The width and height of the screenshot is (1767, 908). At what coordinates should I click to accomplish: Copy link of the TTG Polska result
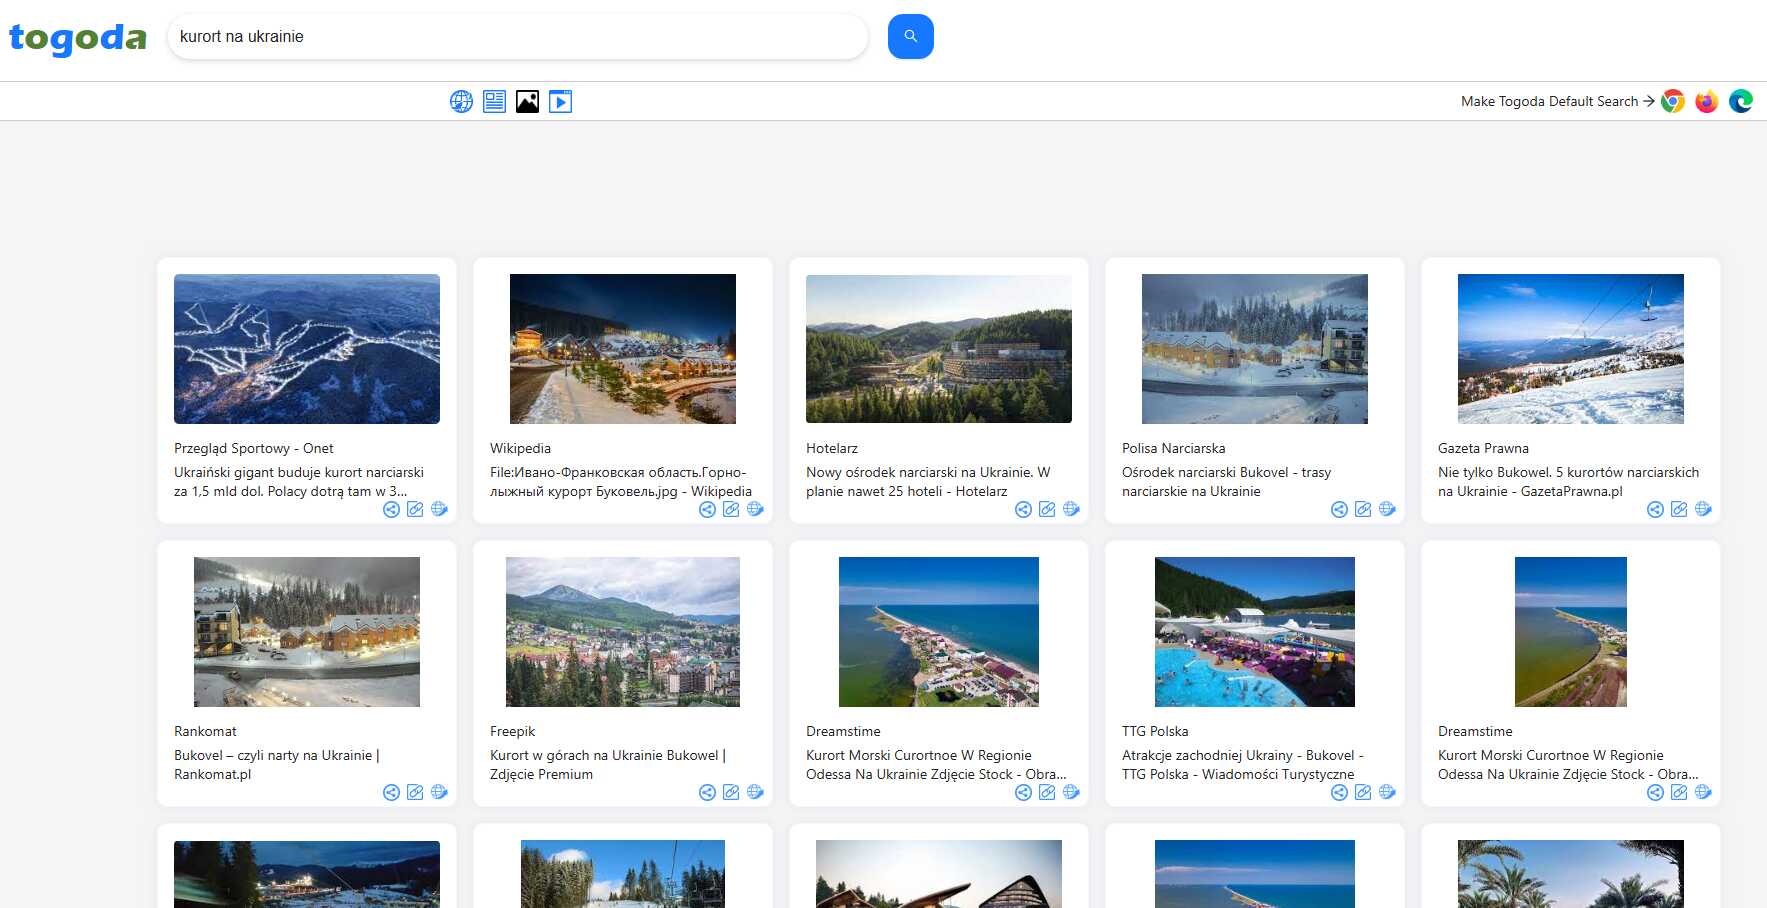(x=1363, y=792)
